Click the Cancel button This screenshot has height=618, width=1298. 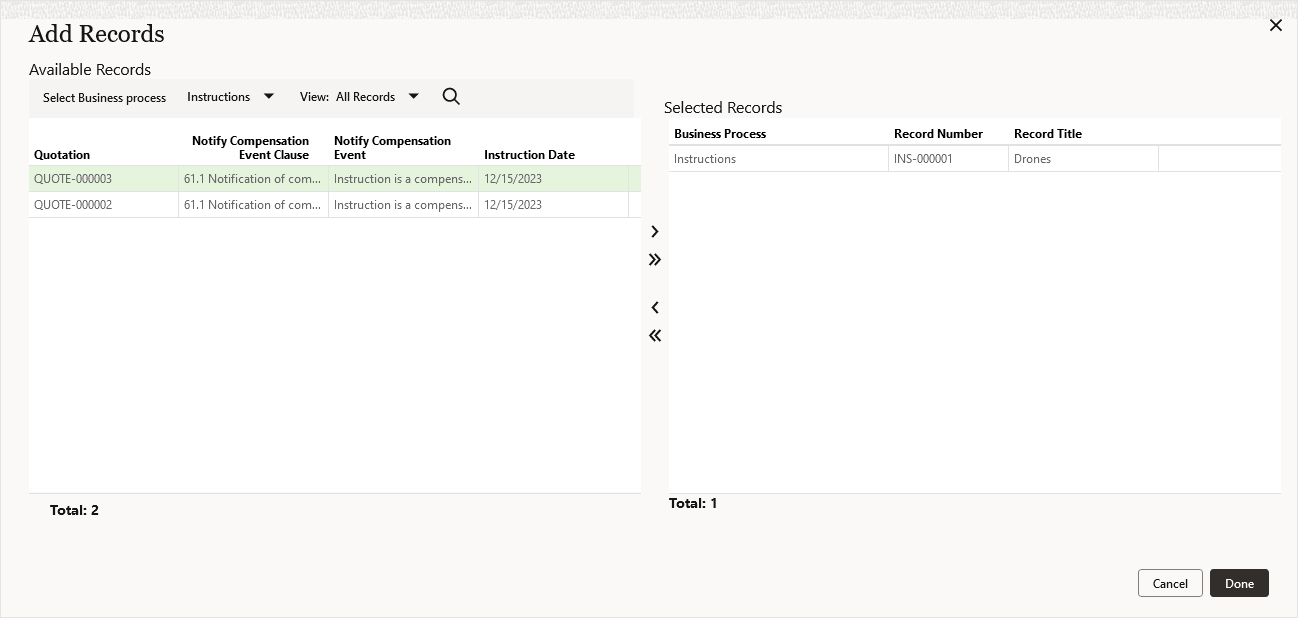coord(1170,583)
